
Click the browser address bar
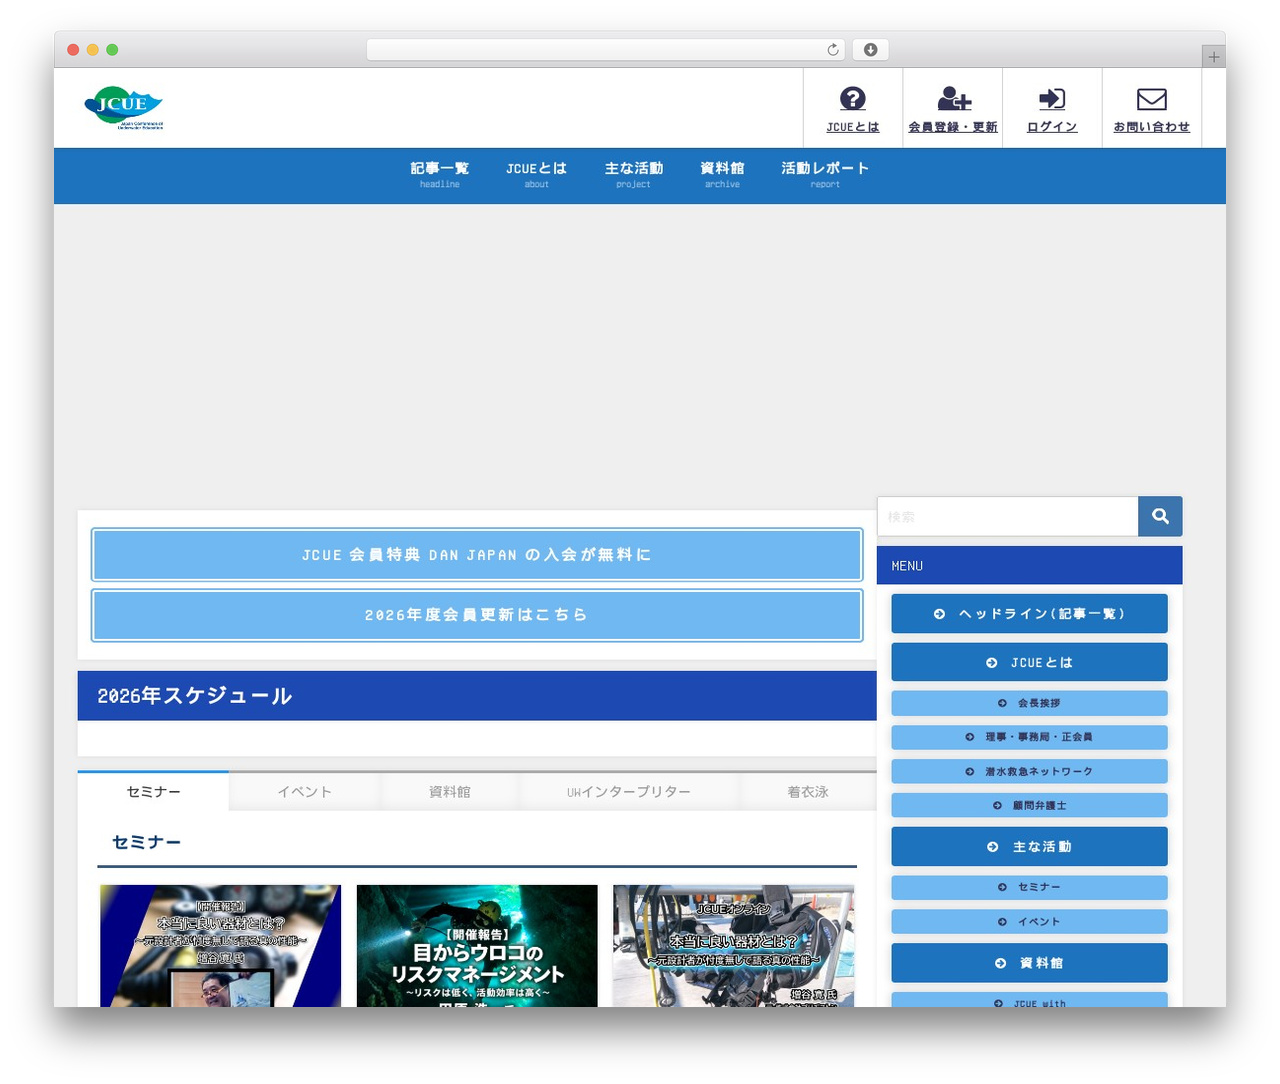click(x=605, y=50)
